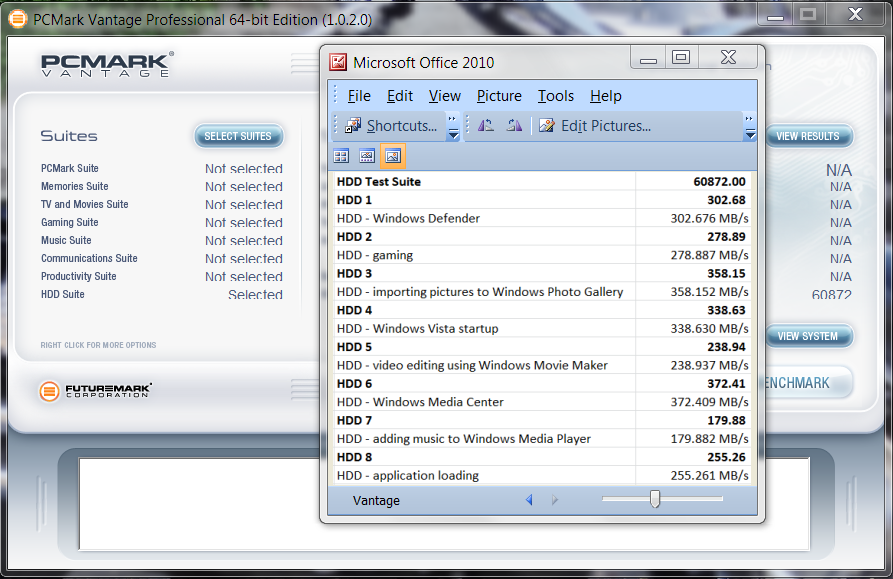Click the Picture Manager title bar icon

(338, 62)
